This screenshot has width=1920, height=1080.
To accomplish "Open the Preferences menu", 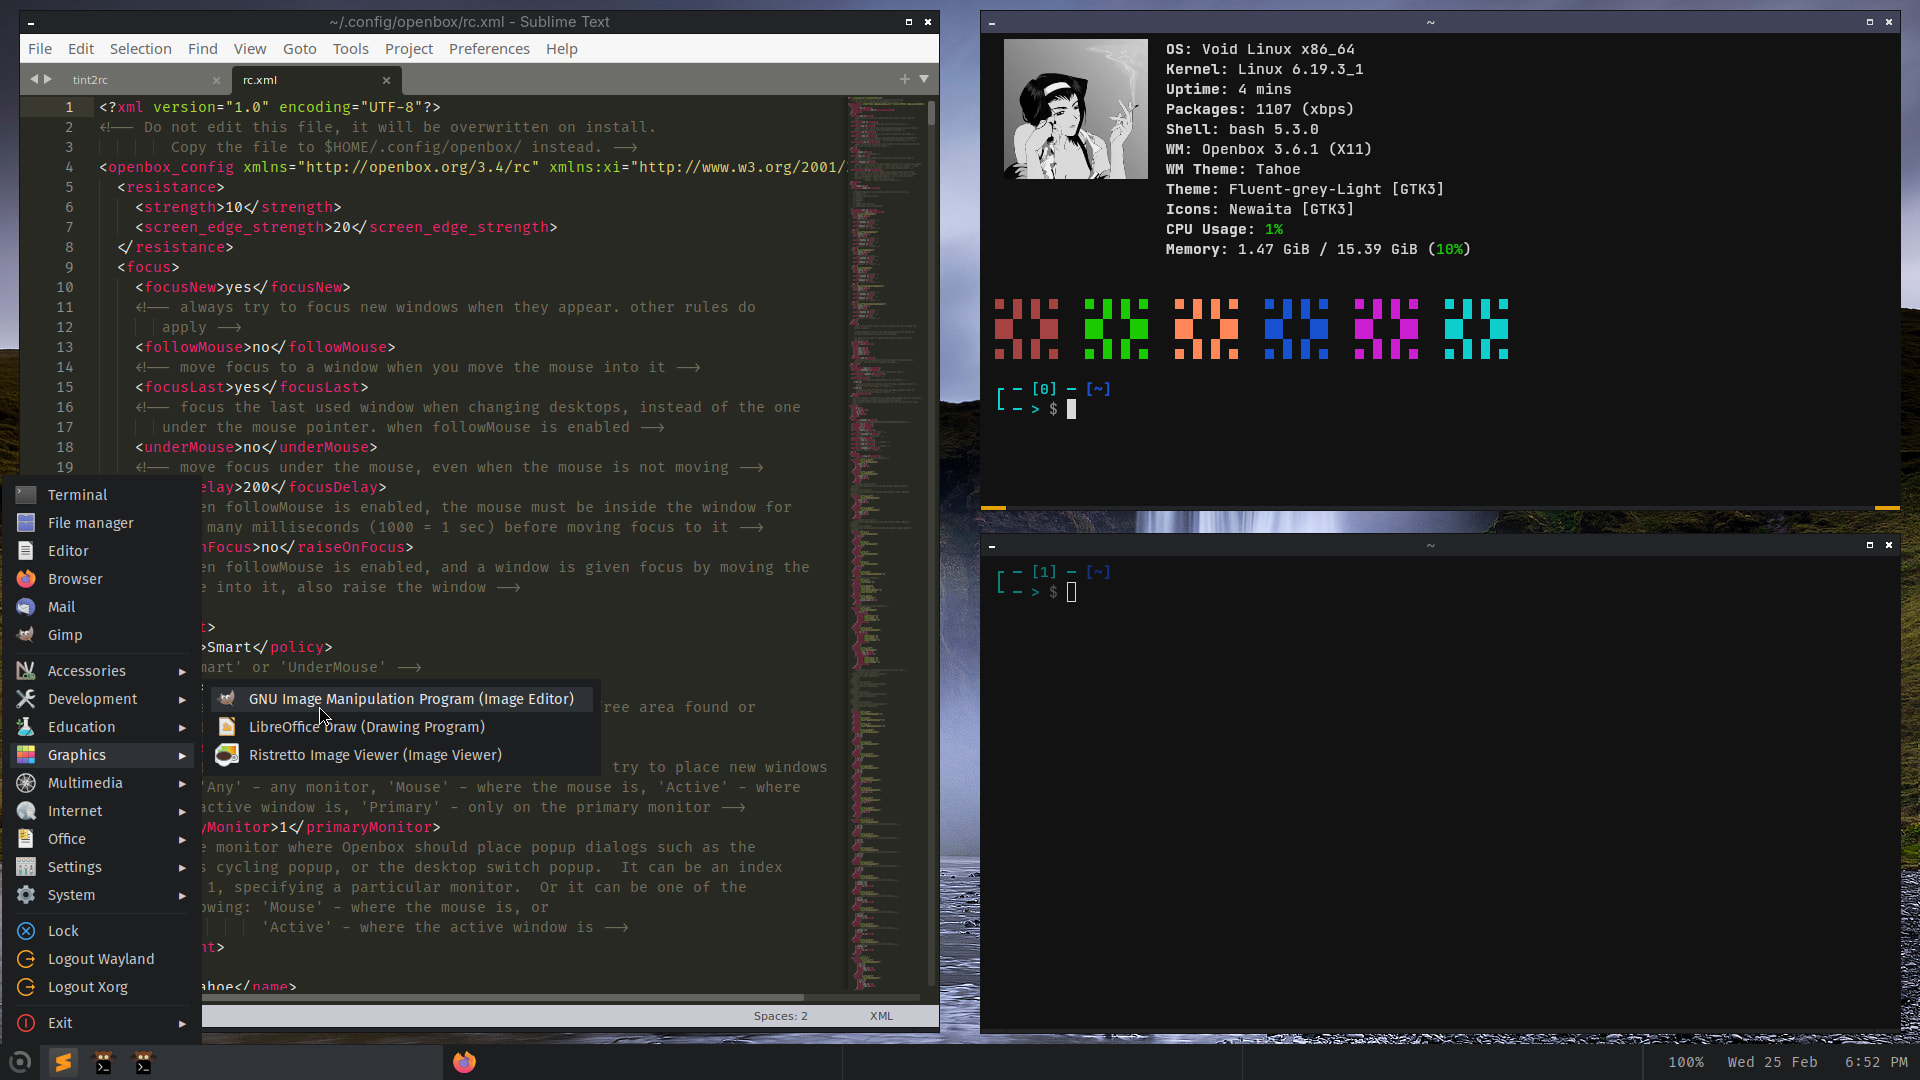I will pyautogui.click(x=489, y=49).
